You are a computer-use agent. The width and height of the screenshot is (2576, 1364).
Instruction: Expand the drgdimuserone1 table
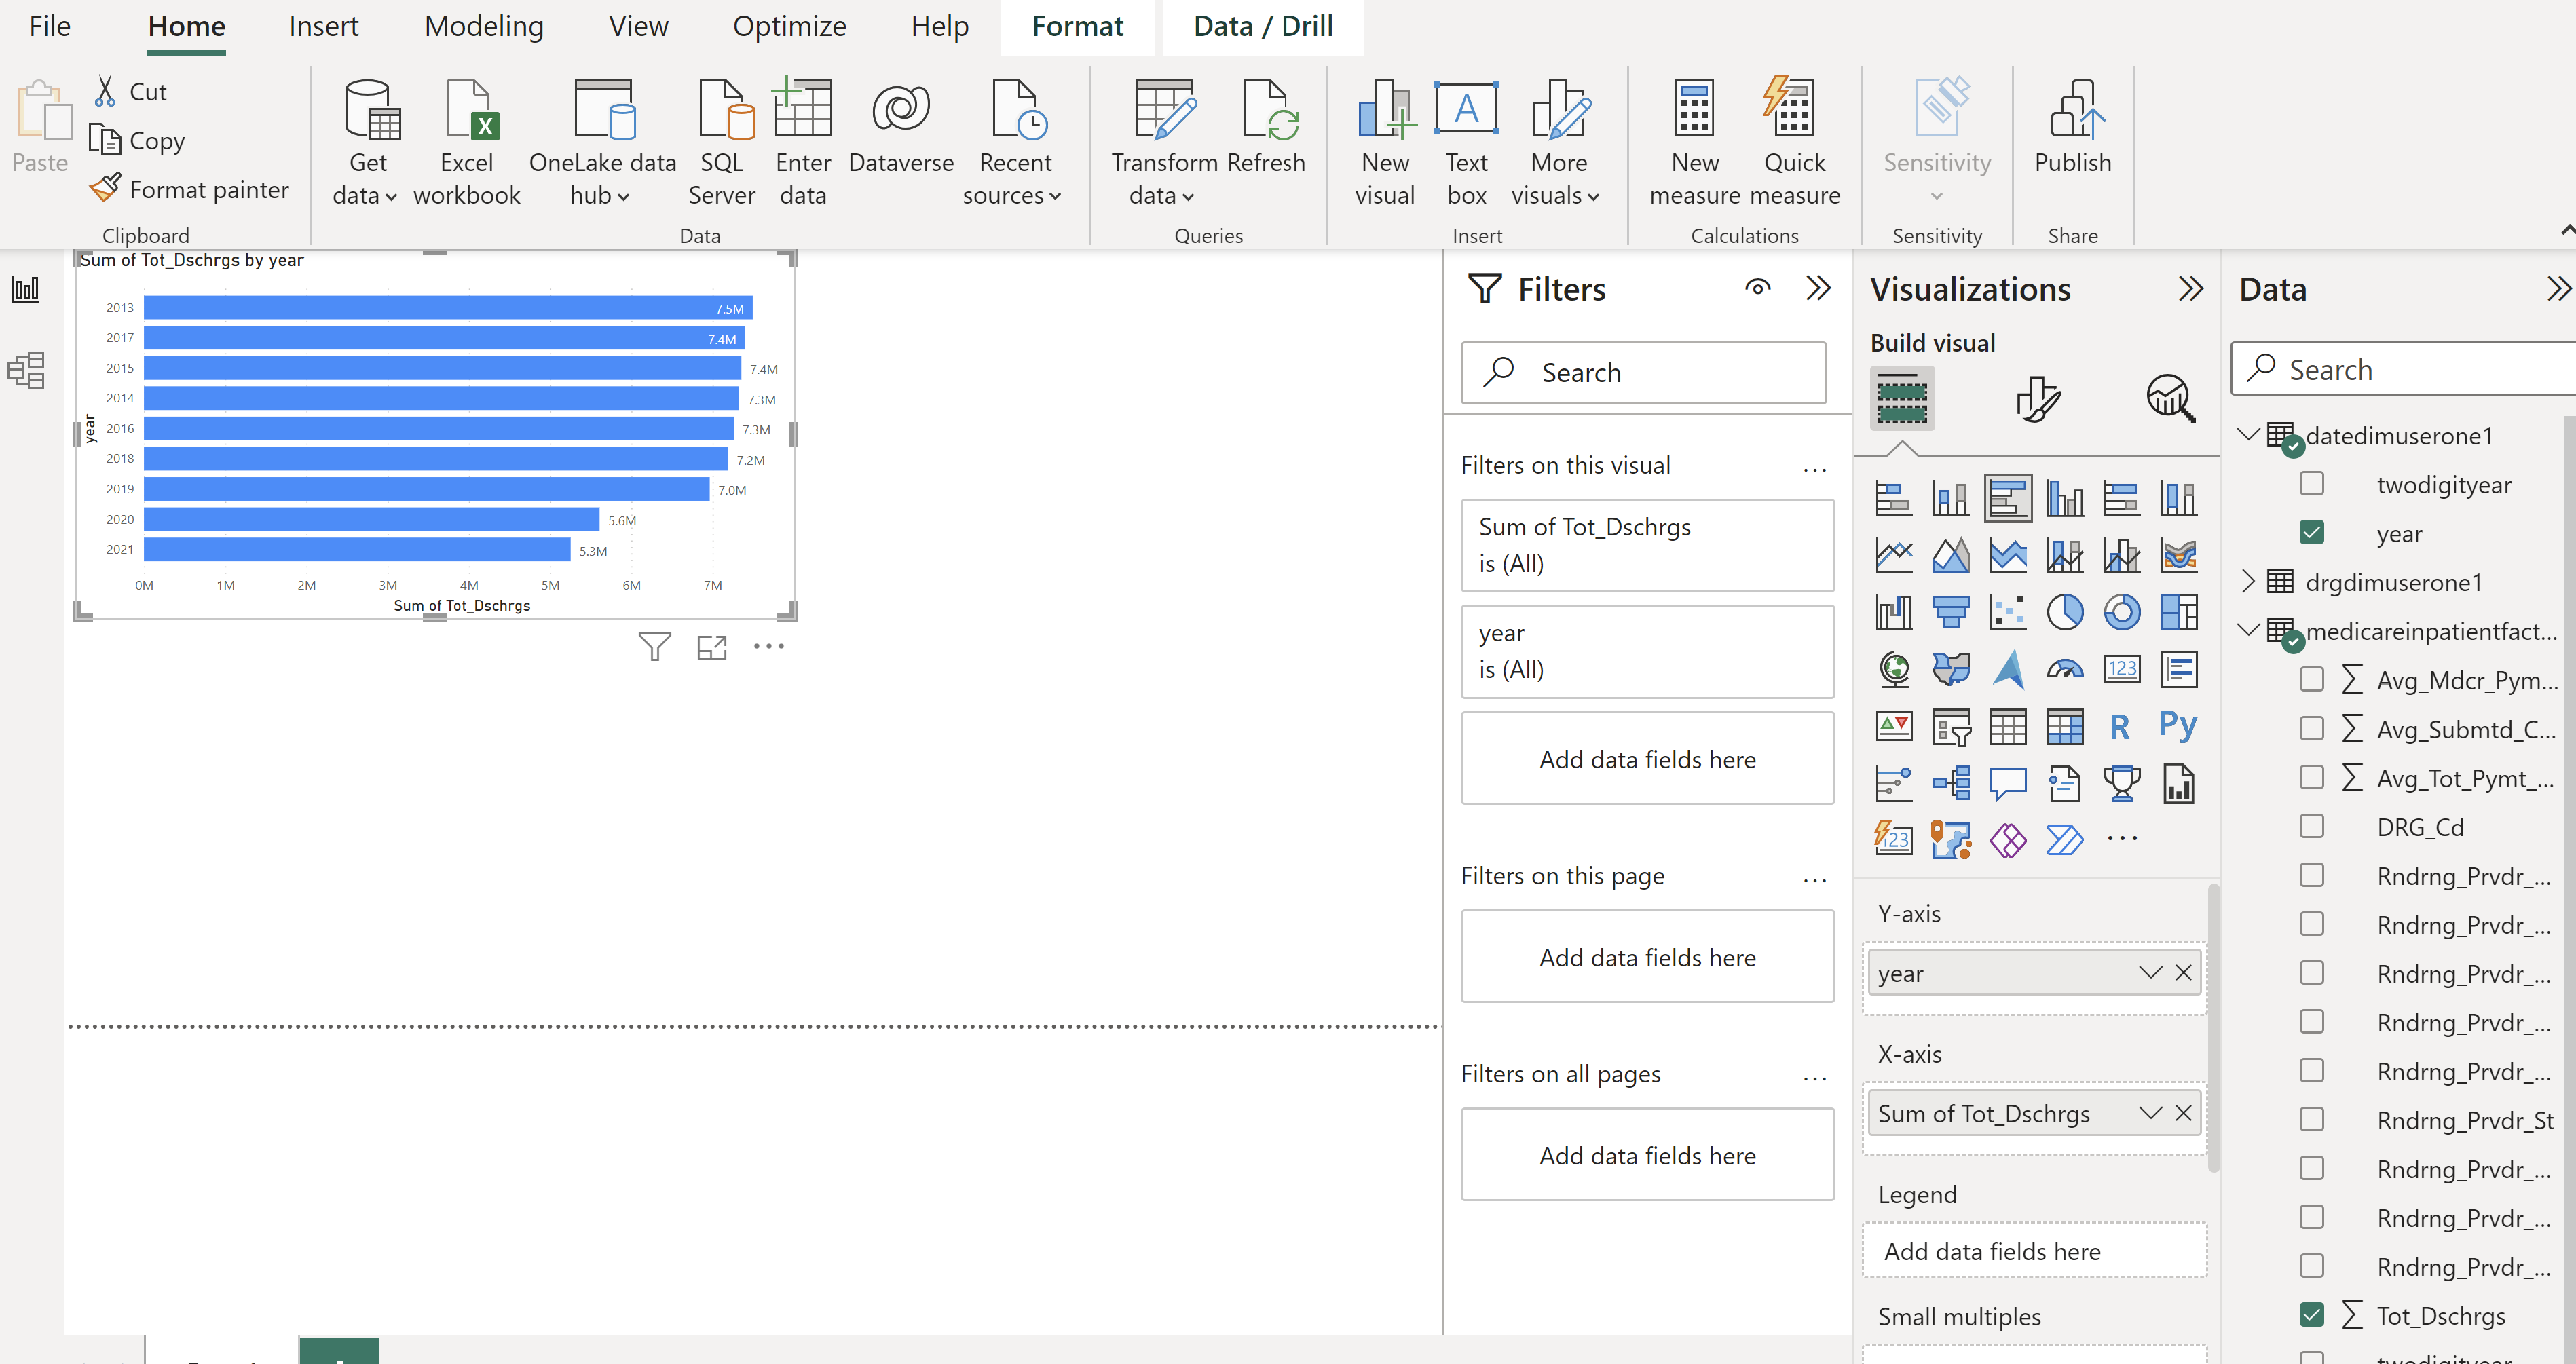click(x=2248, y=581)
